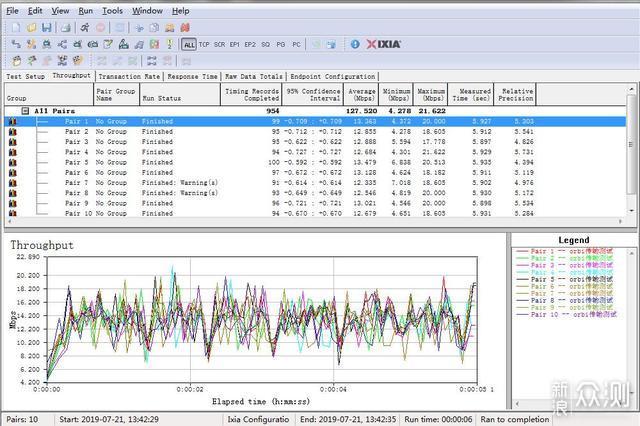Select the Pair 2 row
Image resolution: width=640 pixels, height=426 pixels.
coord(315,131)
